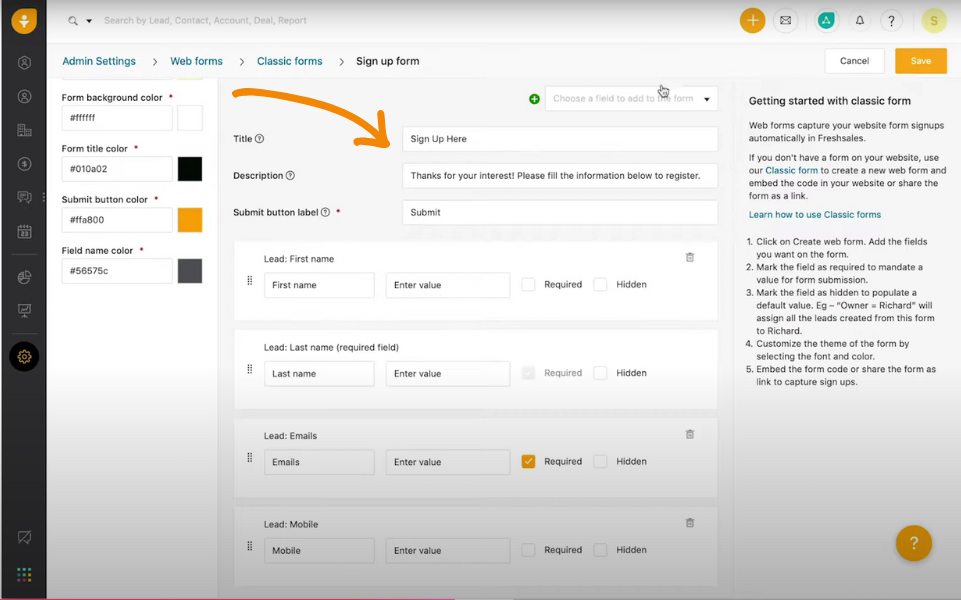Viewport: 961px width, 600px height.
Task: Click the orange plus quick-add button
Action: 753,21
